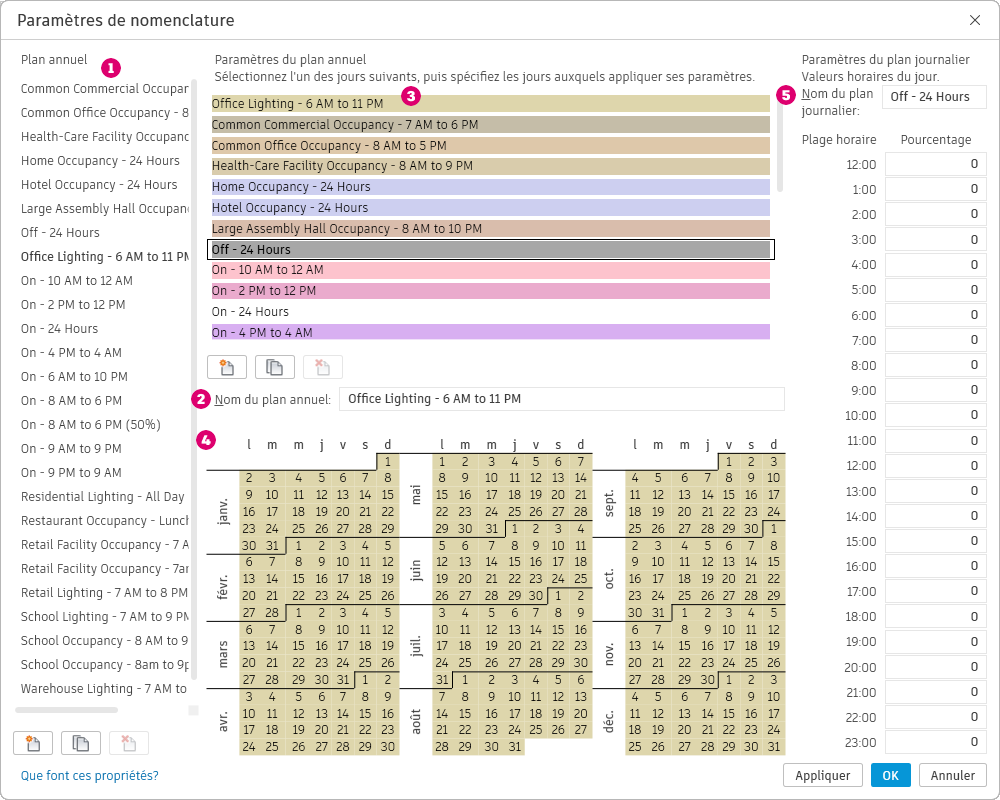Pick Health-Care Facility Occupancy - 8 AM to 9 PM bar
Image resolution: width=1000 pixels, height=800 pixels.
click(490, 166)
